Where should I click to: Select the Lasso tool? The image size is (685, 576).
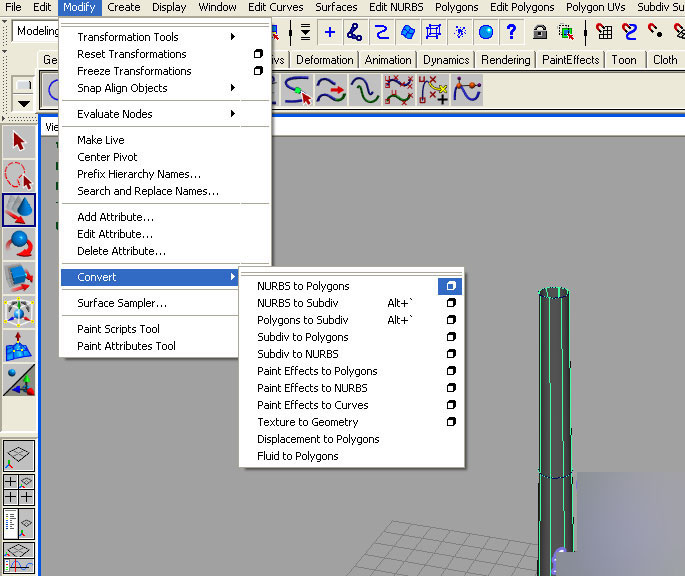coord(19,176)
